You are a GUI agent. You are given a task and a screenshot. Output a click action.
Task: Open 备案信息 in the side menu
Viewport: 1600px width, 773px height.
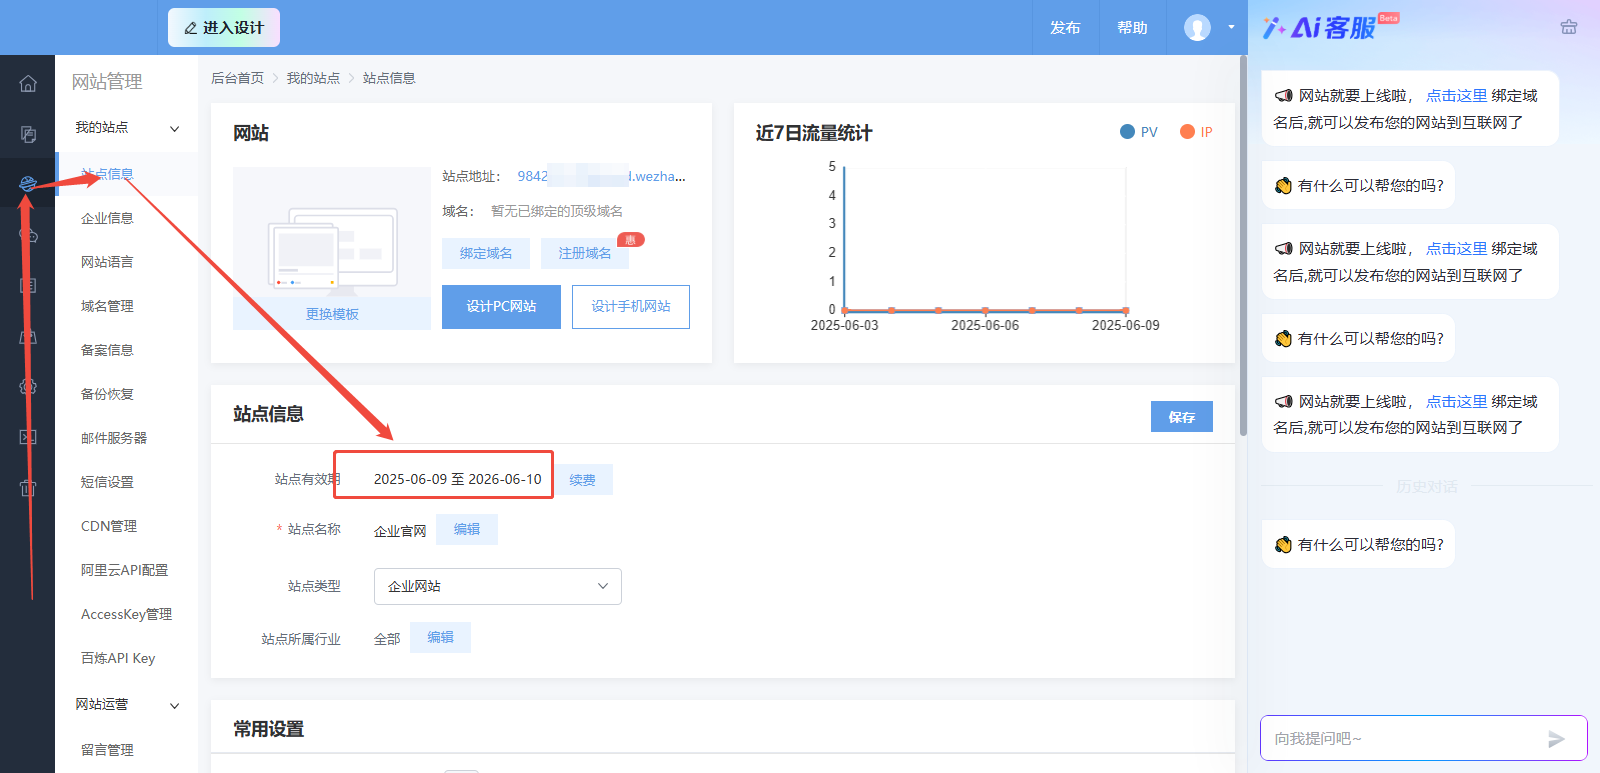point(107,350)
